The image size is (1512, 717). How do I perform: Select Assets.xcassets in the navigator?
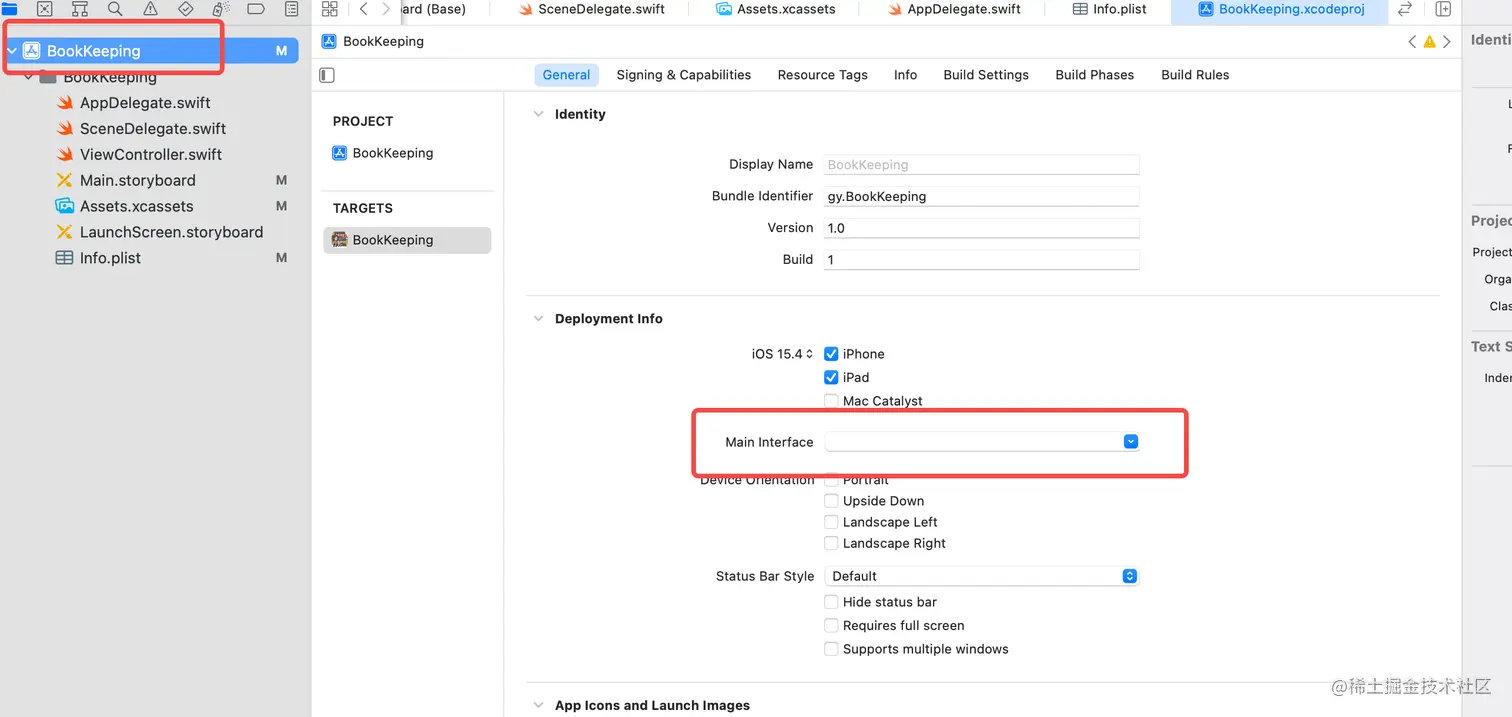(x=136, y=206)
